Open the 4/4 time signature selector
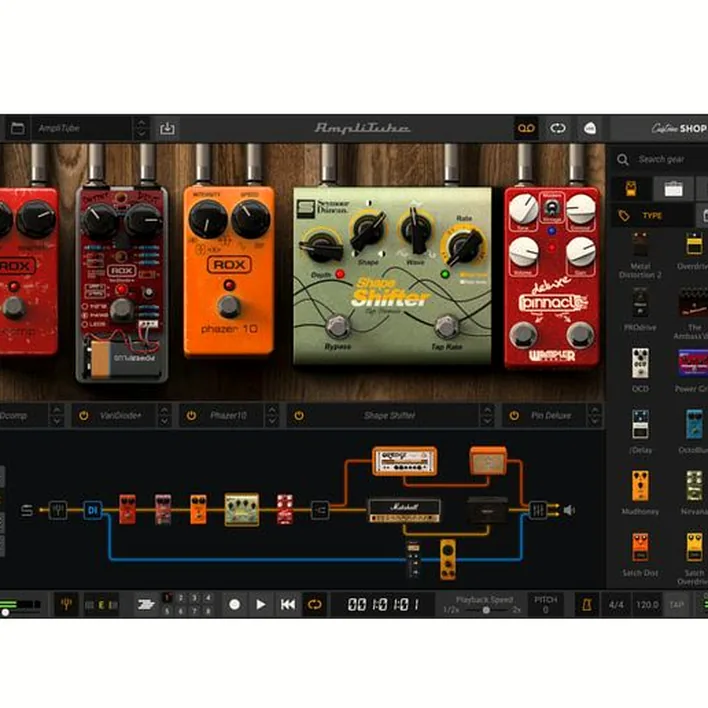Image resolution: width=708 pixels, height=708 pixels. [x=616, y=605]
